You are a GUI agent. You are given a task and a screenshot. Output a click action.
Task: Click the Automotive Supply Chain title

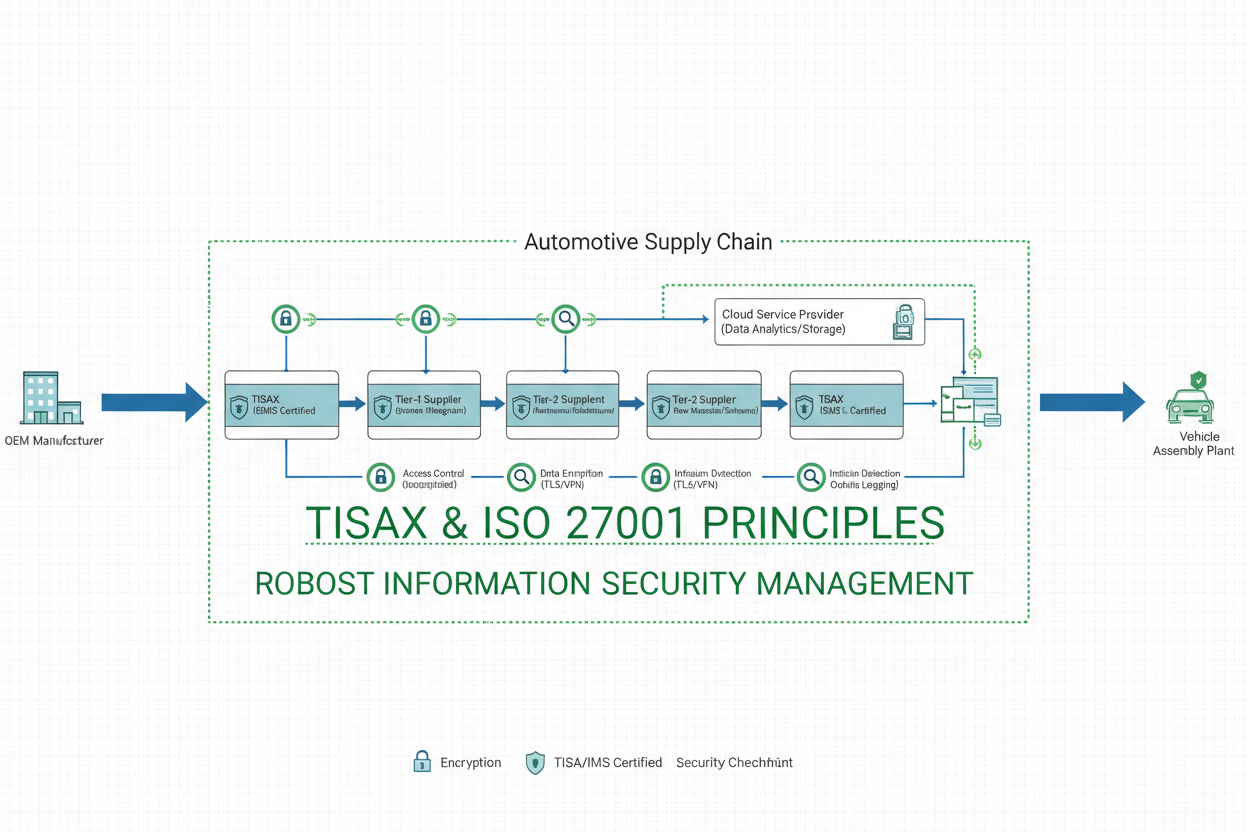[x=648, y=242]
